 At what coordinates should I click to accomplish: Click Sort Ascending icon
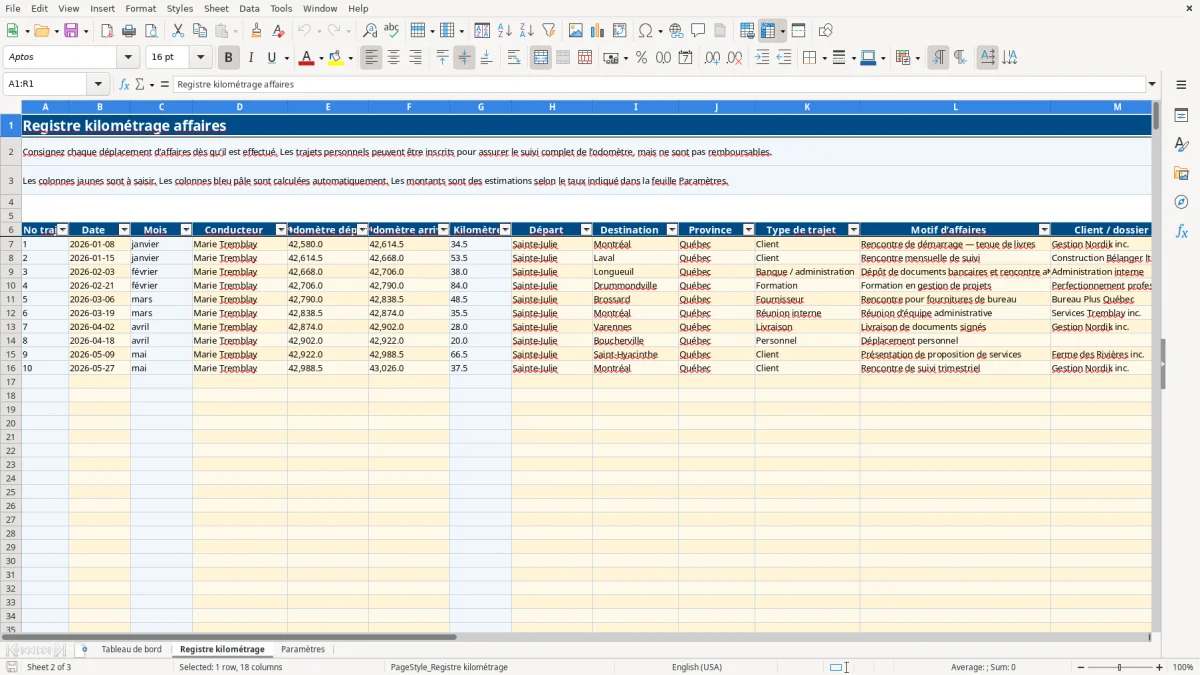click(504, 31)
